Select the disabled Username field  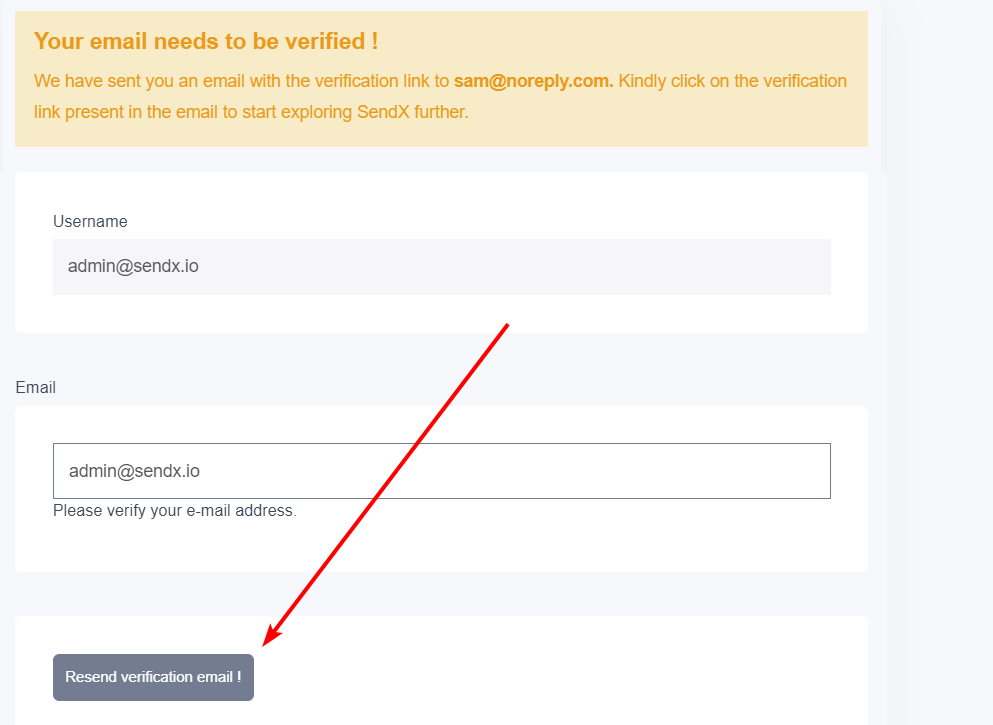(x=441, y=267)
